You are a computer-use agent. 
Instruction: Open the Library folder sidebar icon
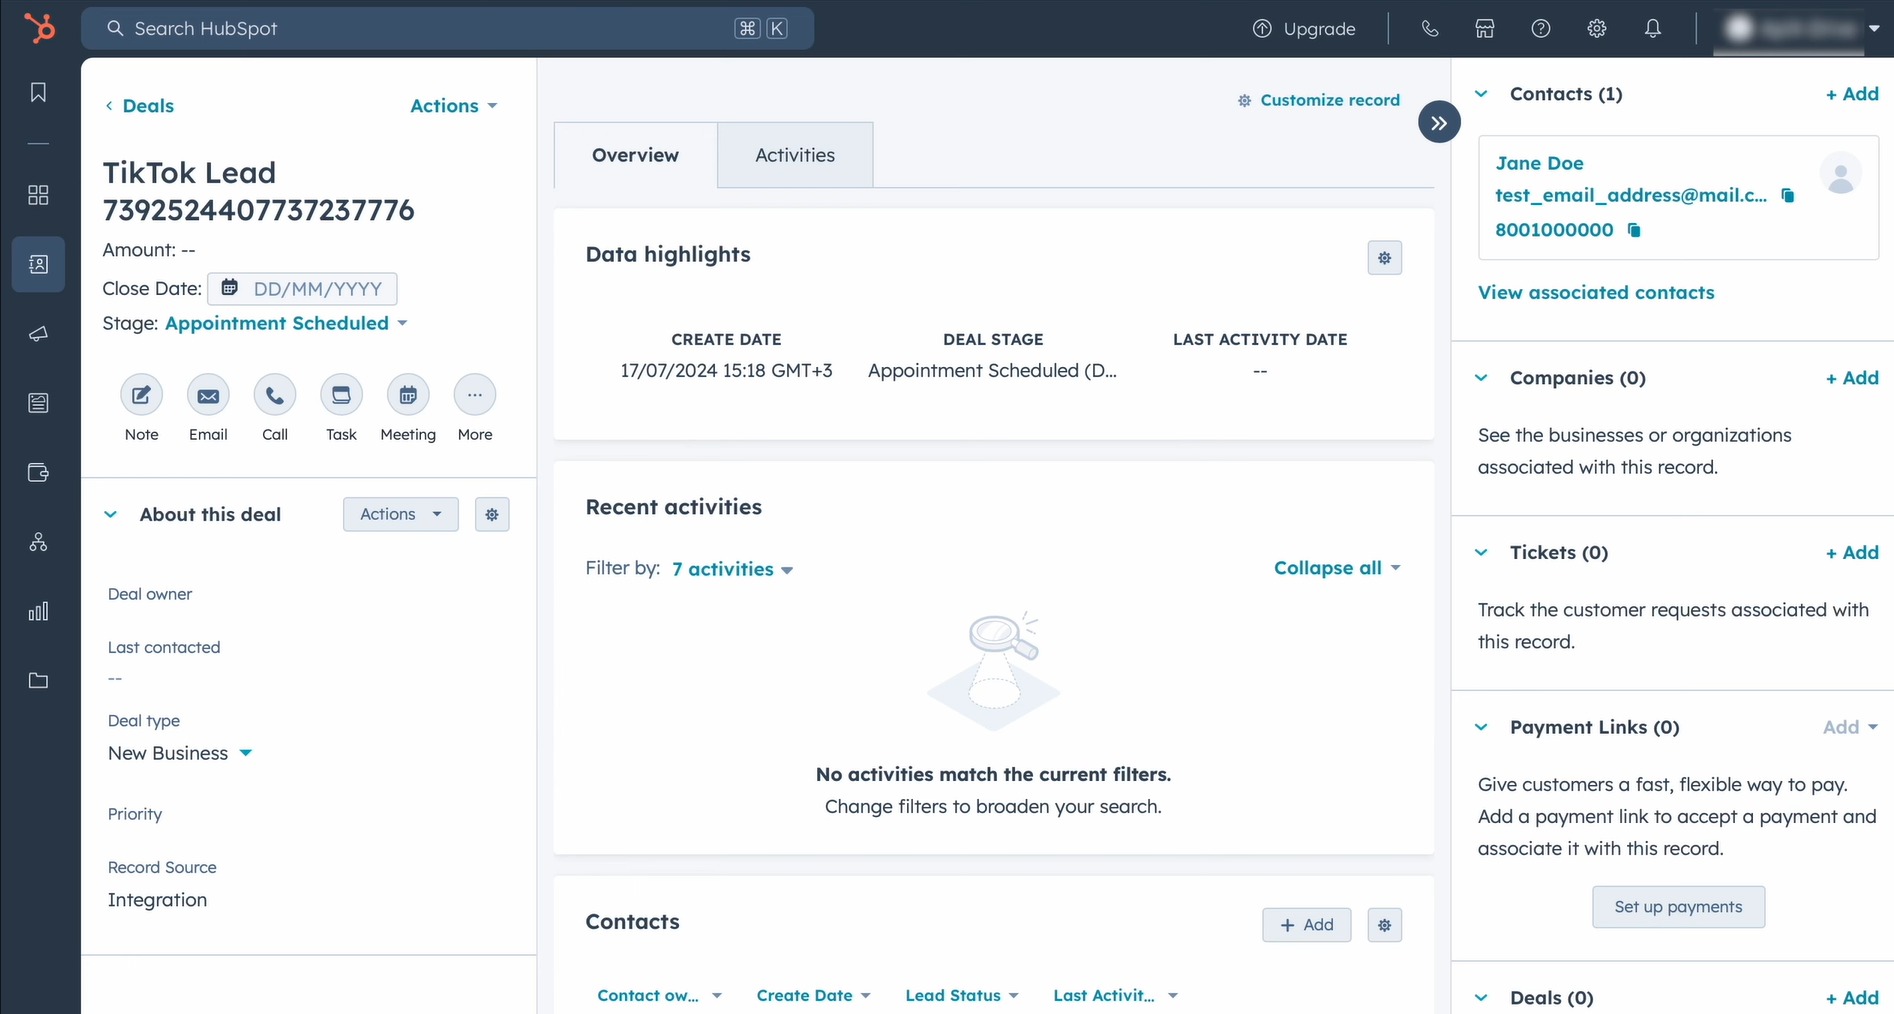click(x=38, y=681)
